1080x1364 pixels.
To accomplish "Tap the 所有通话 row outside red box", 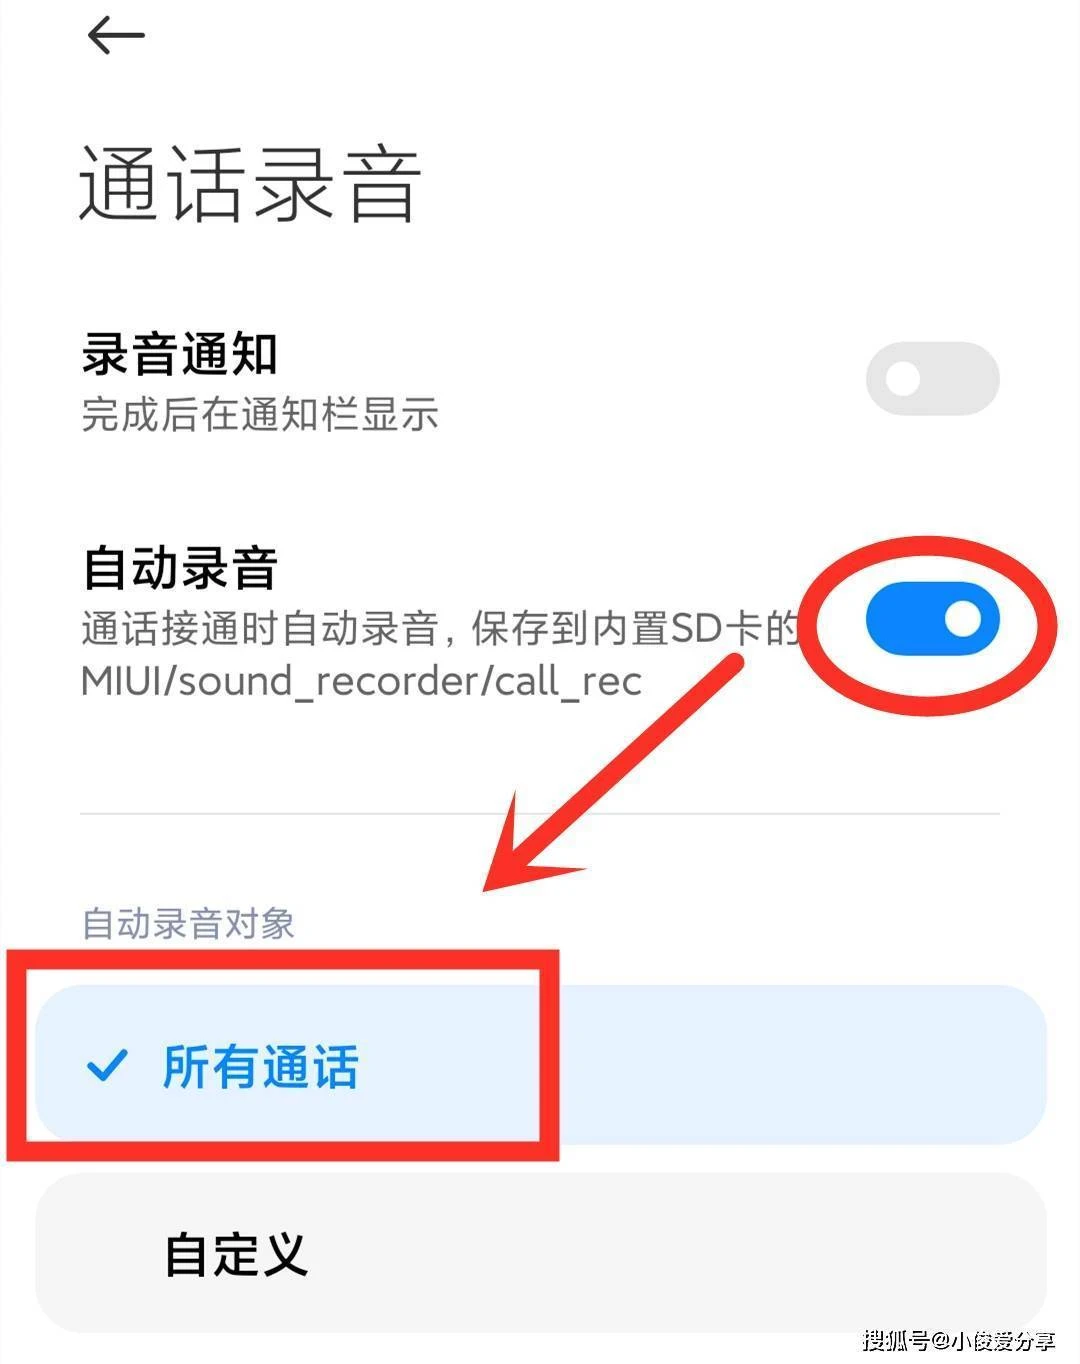I will [800, 1064].
